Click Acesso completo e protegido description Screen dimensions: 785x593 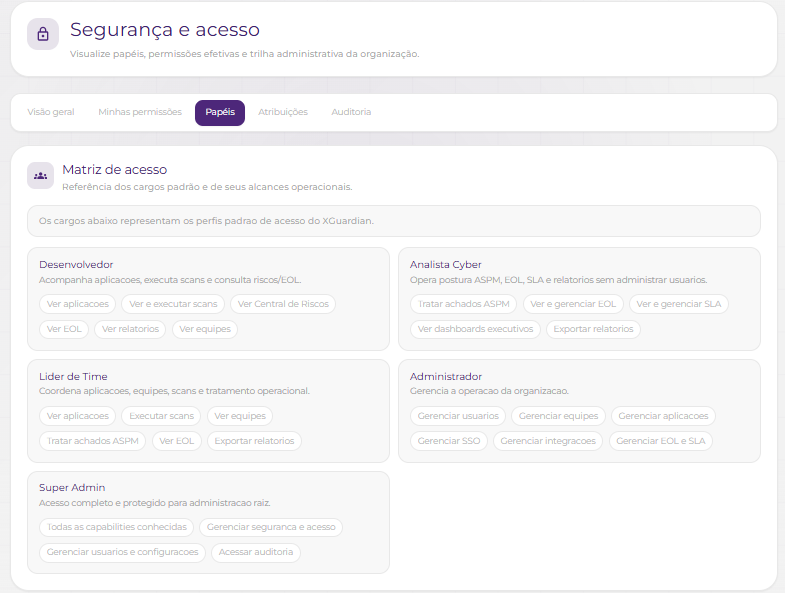point(155,503)
